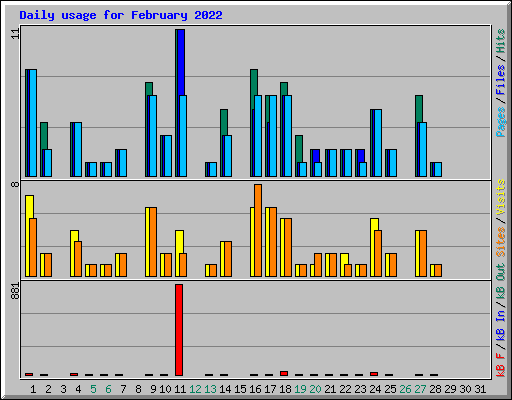
Task: Click the day label "24" on the x-axis
Action: 375,389
